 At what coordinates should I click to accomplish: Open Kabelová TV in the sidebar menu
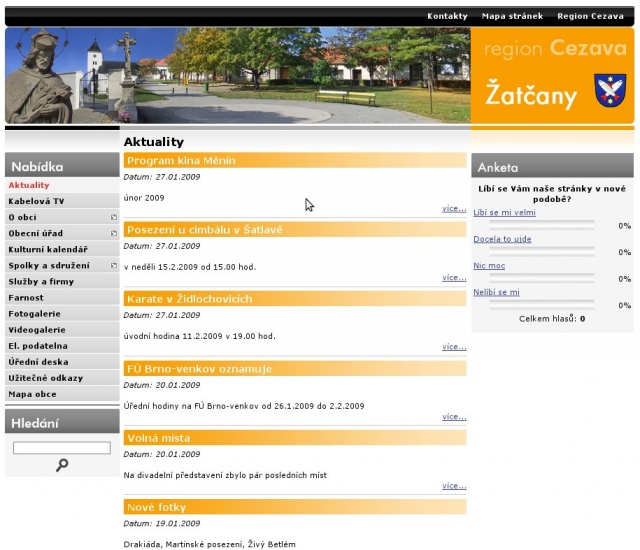tap(36, 201)
